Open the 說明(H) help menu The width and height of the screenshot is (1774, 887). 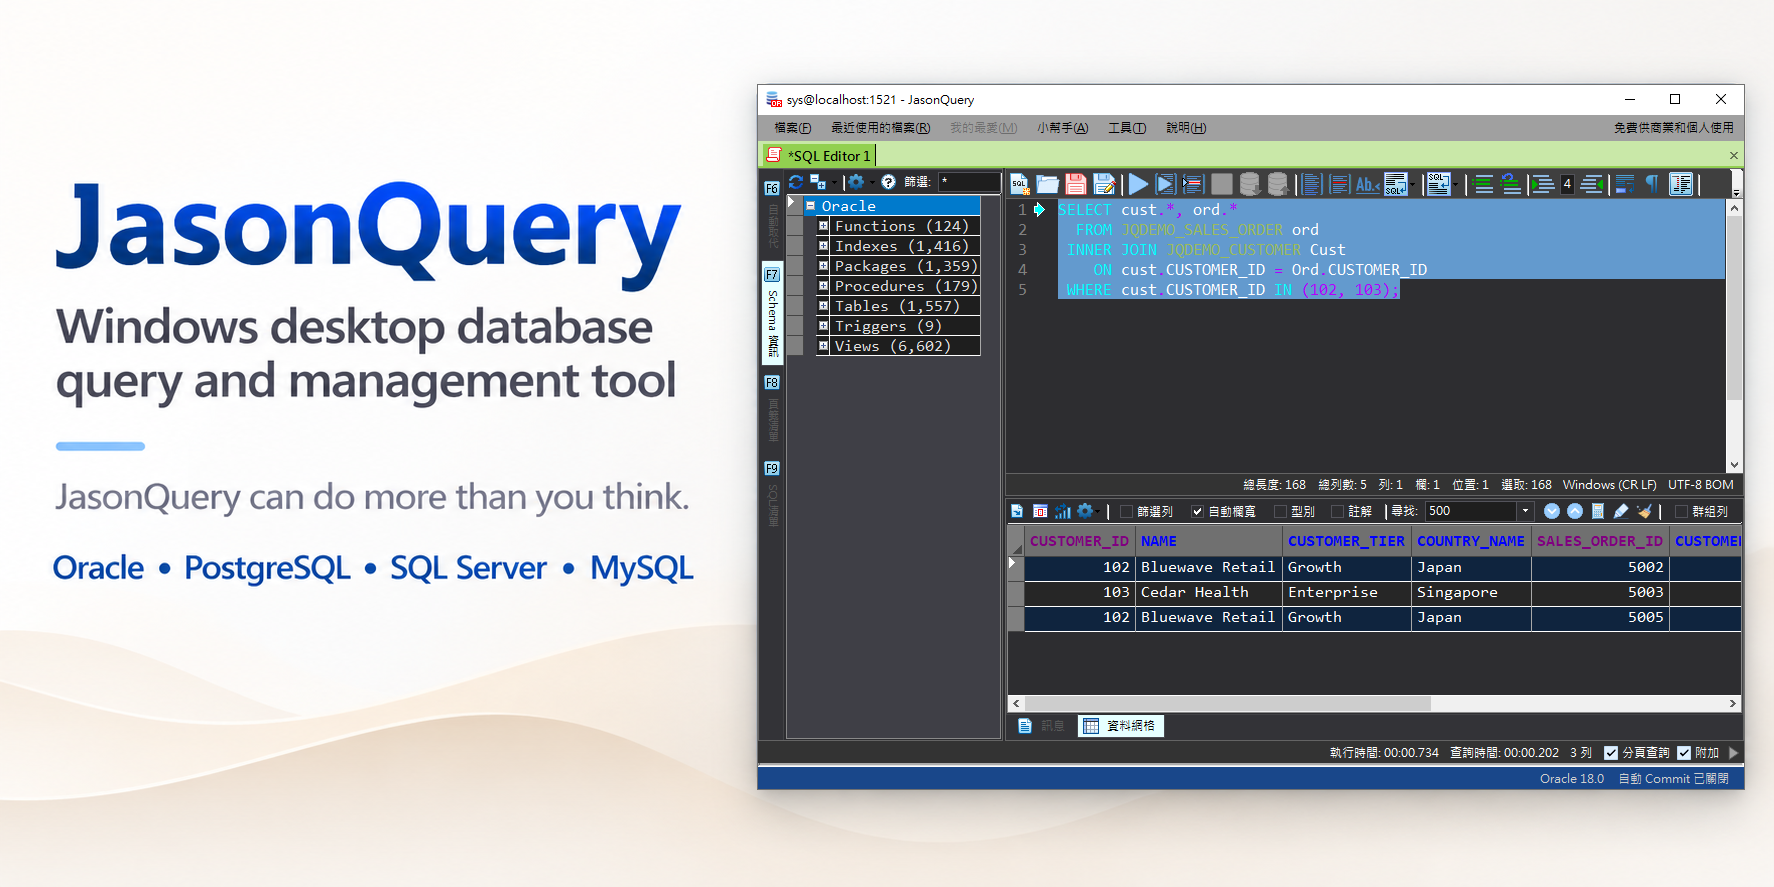[x=1186, y=128]
